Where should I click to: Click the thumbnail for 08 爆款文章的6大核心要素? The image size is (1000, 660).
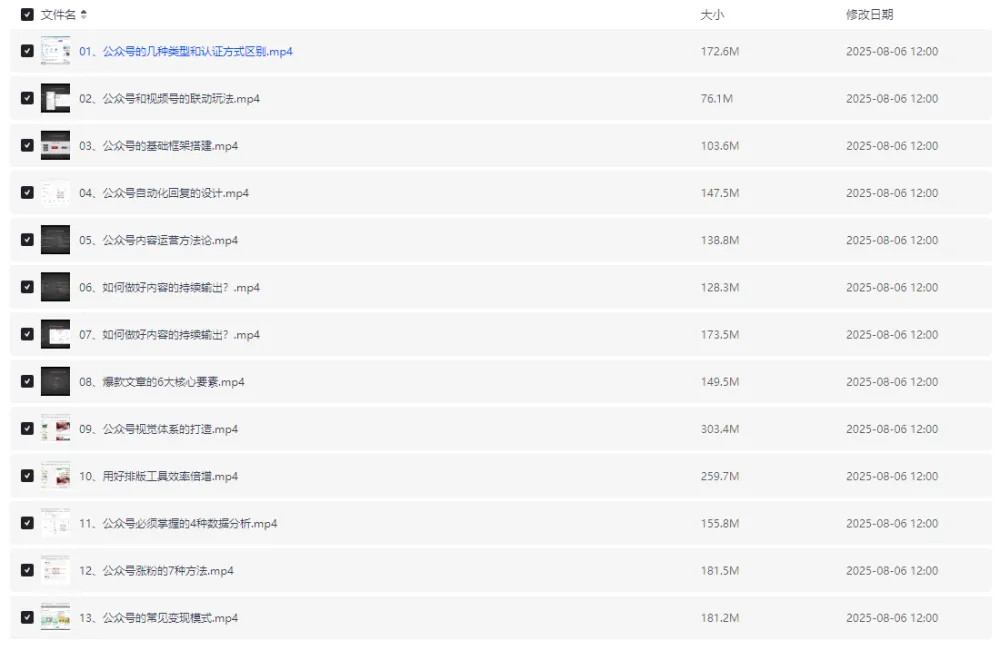pos(55,382)
